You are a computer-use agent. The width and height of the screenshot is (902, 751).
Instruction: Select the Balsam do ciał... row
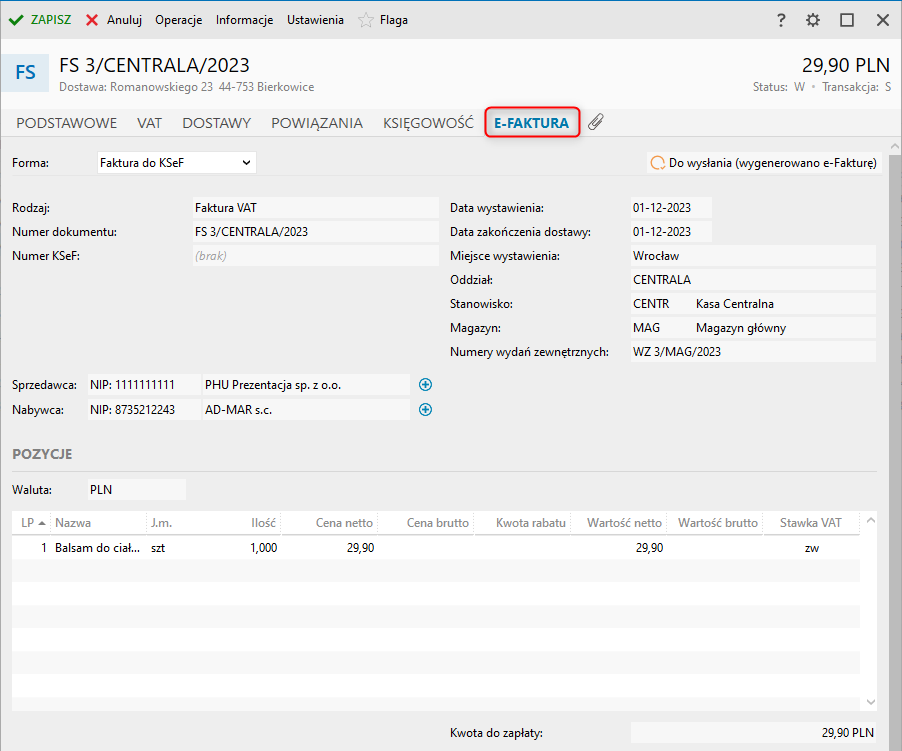435,548
